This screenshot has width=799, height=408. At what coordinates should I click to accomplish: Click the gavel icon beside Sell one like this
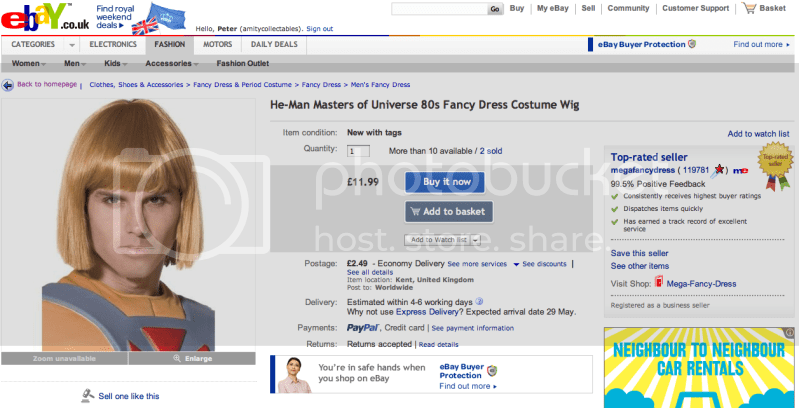(88, 395)
